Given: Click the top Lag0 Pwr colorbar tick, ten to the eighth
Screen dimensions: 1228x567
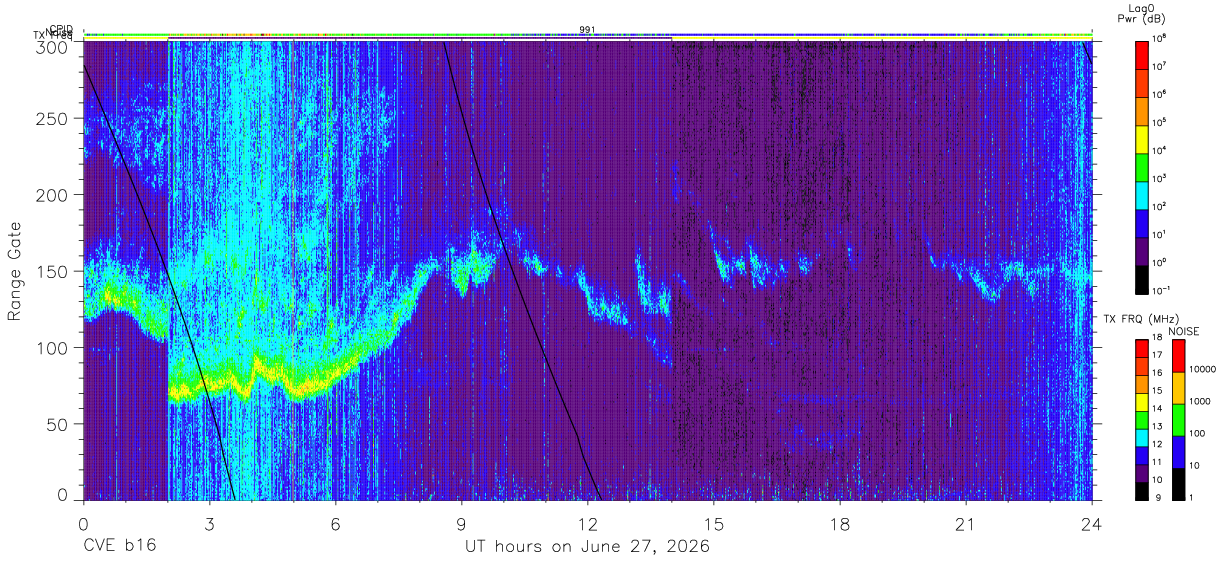Looking at the screenshot, I should [x=1161, y=39].
